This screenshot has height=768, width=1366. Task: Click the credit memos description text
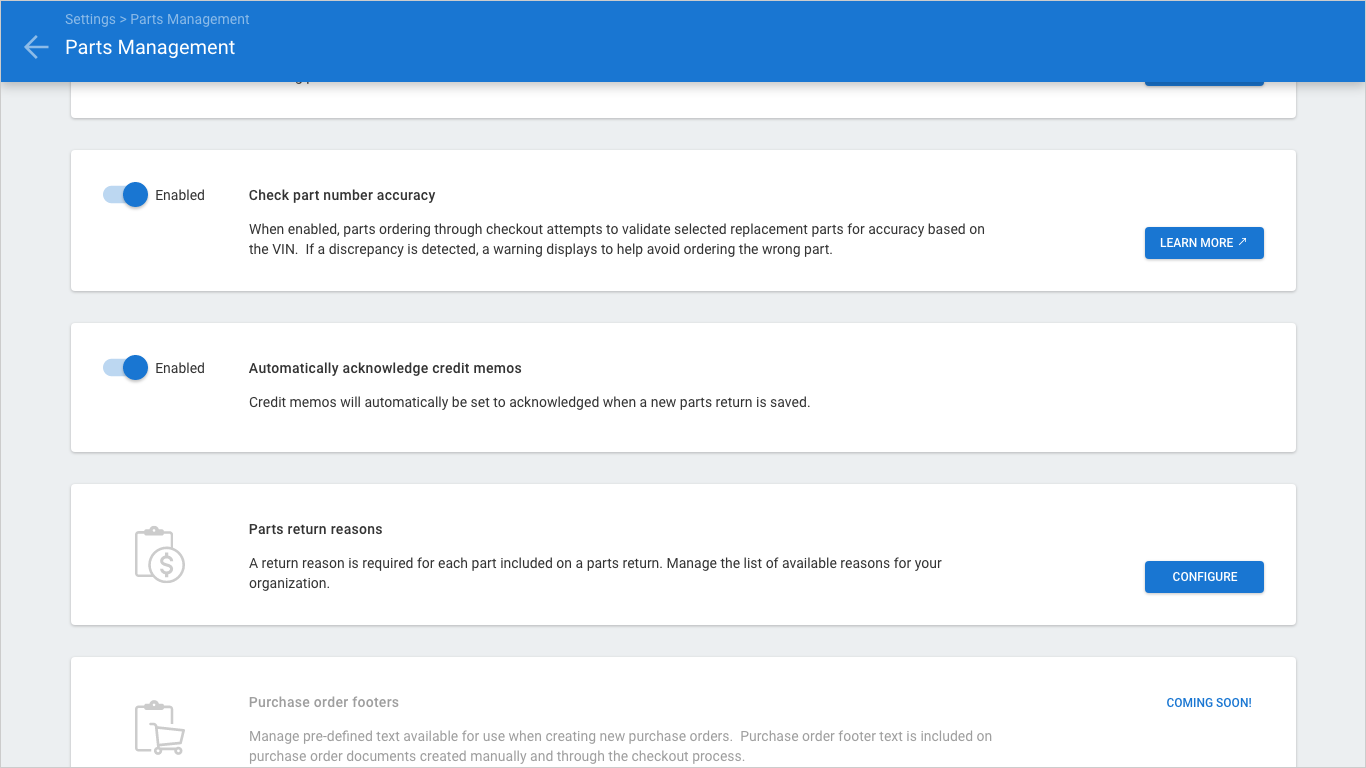coord(529,402)
